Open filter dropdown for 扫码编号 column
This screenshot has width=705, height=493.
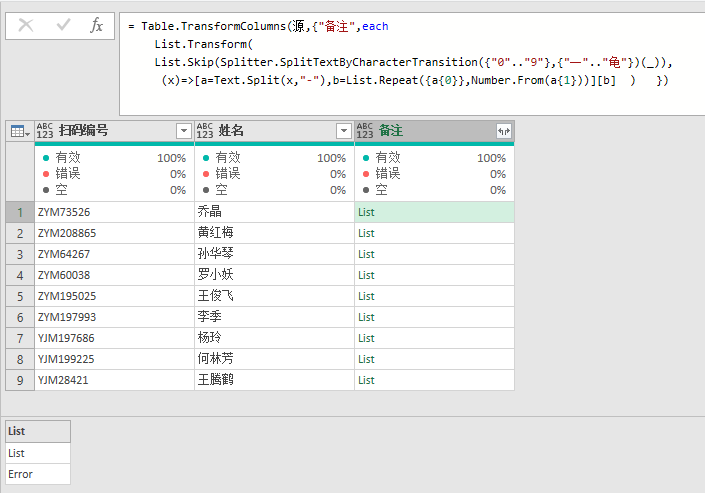click(x=183, y=131)
